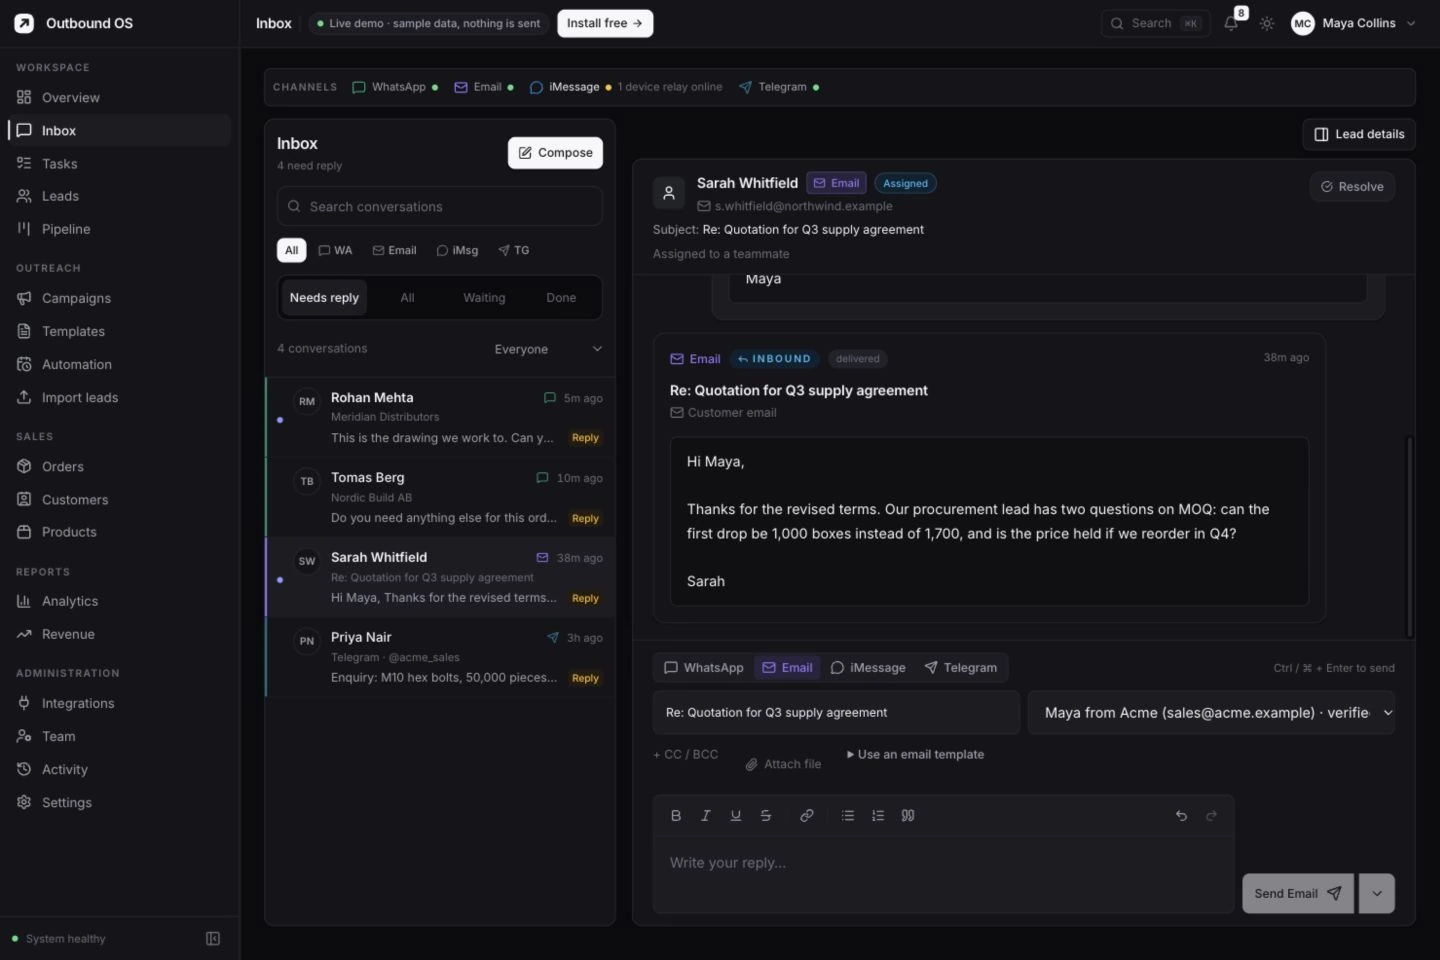
Task: Open the Pipeline view
Action: click(x=119, y=229)
